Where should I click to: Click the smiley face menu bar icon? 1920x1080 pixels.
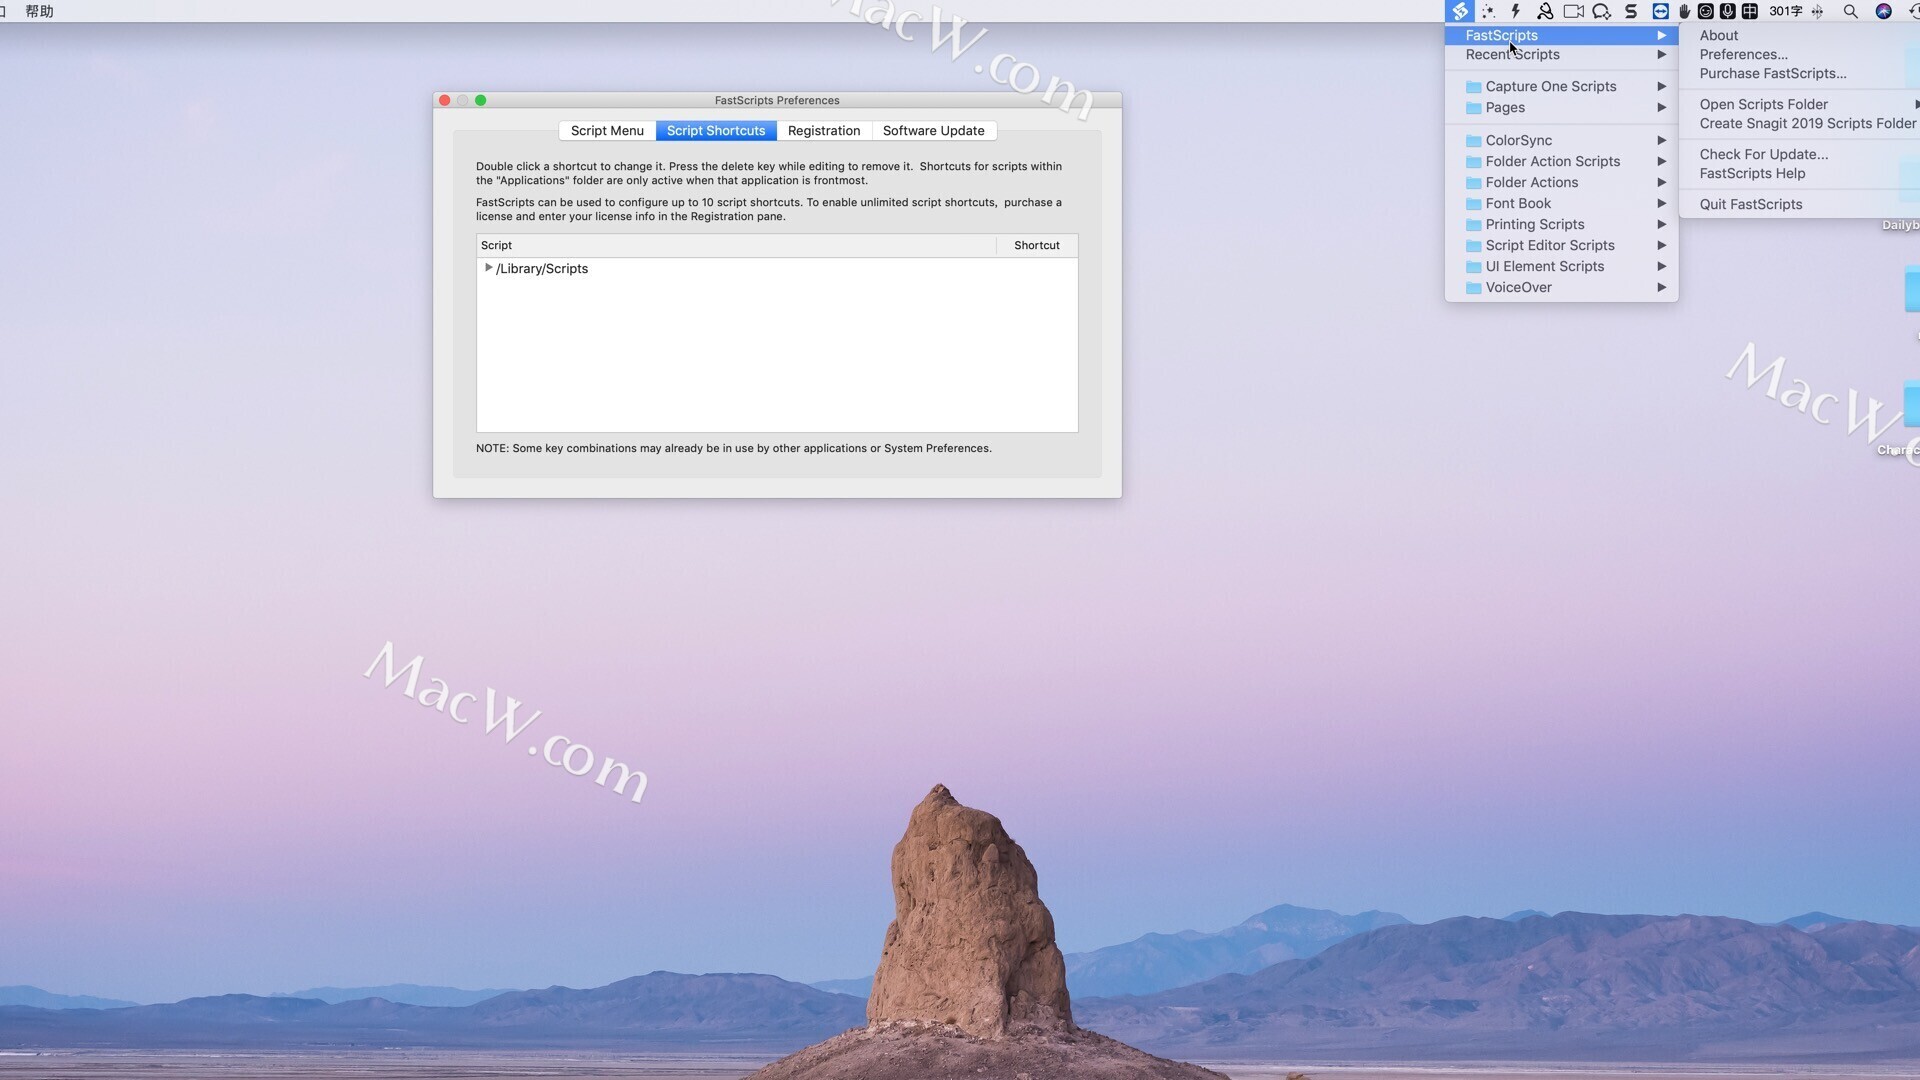(1706, 11)
